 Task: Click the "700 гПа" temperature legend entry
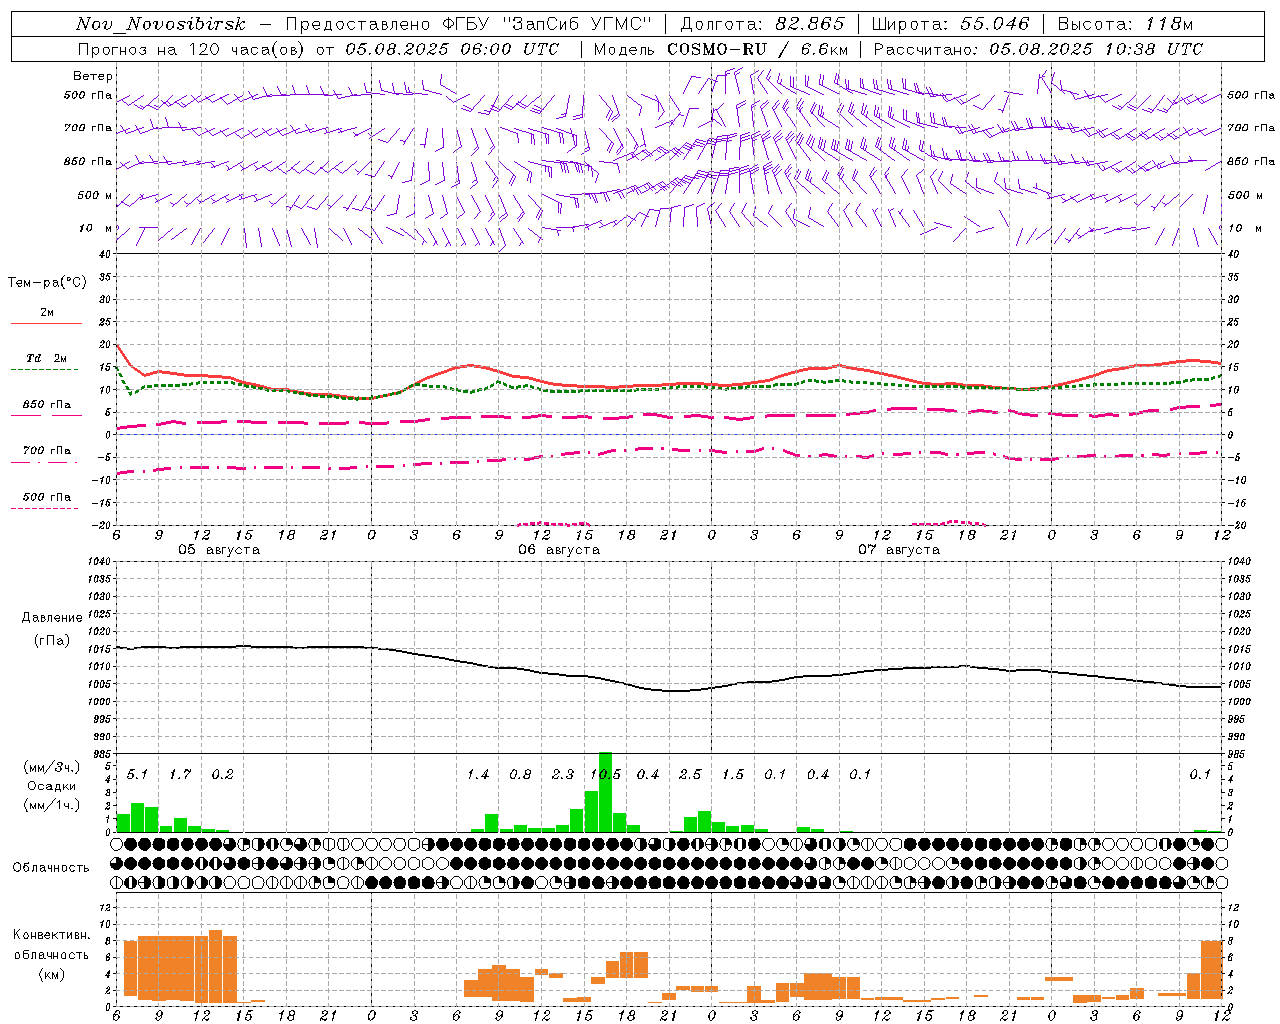tap(46, 451)
